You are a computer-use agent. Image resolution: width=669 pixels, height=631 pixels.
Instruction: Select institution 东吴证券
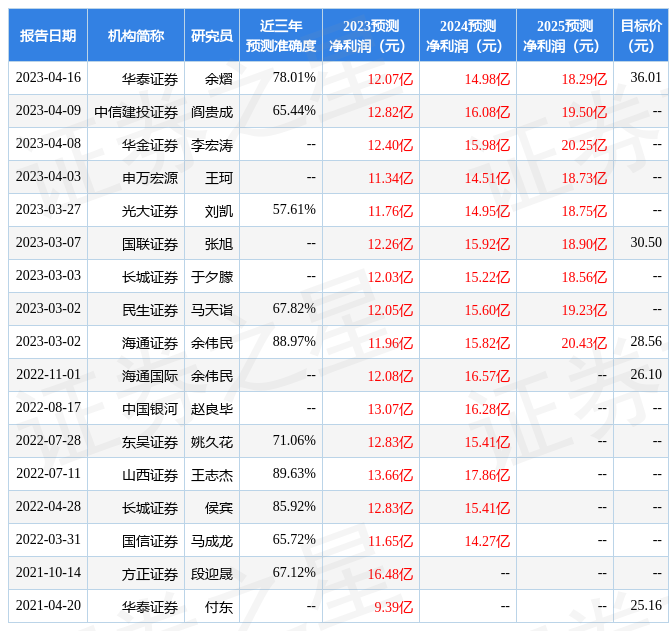point(150,442)
